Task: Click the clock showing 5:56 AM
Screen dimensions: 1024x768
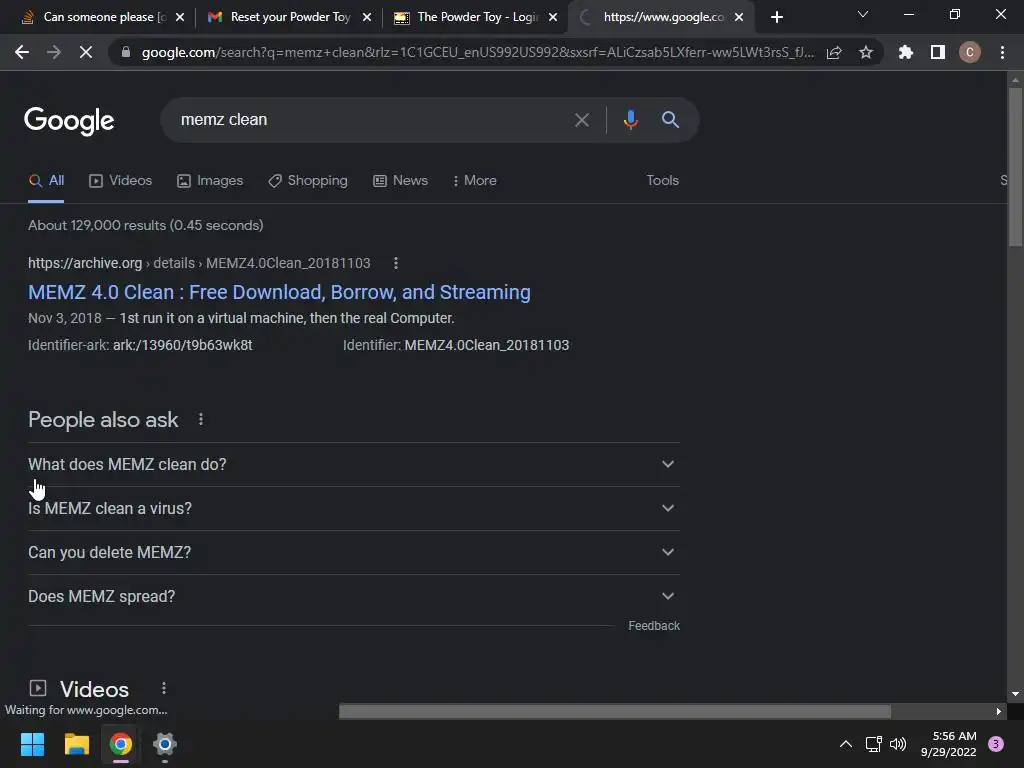Action: click(x=948, y=744)
